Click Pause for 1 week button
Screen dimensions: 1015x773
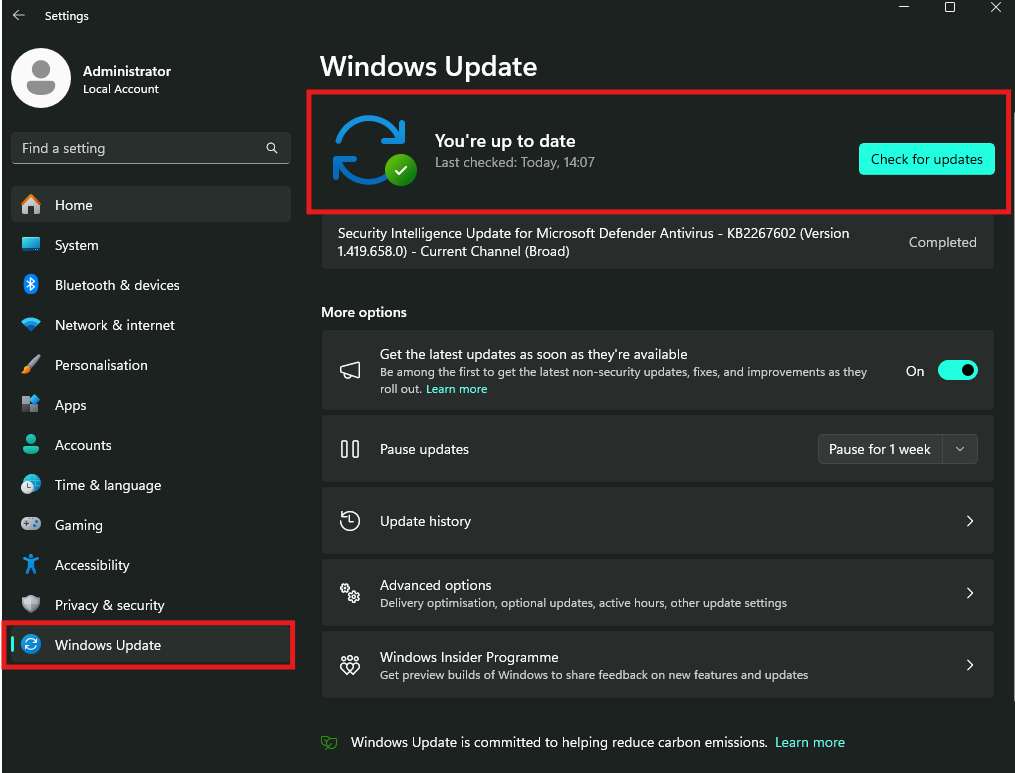coord(879,449)
